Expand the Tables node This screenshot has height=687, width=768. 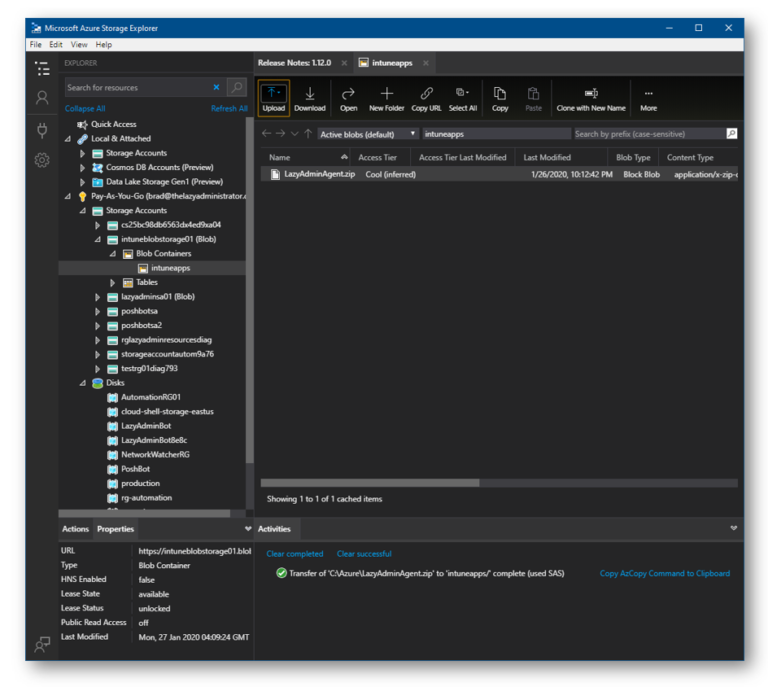[x=113, y=283]
